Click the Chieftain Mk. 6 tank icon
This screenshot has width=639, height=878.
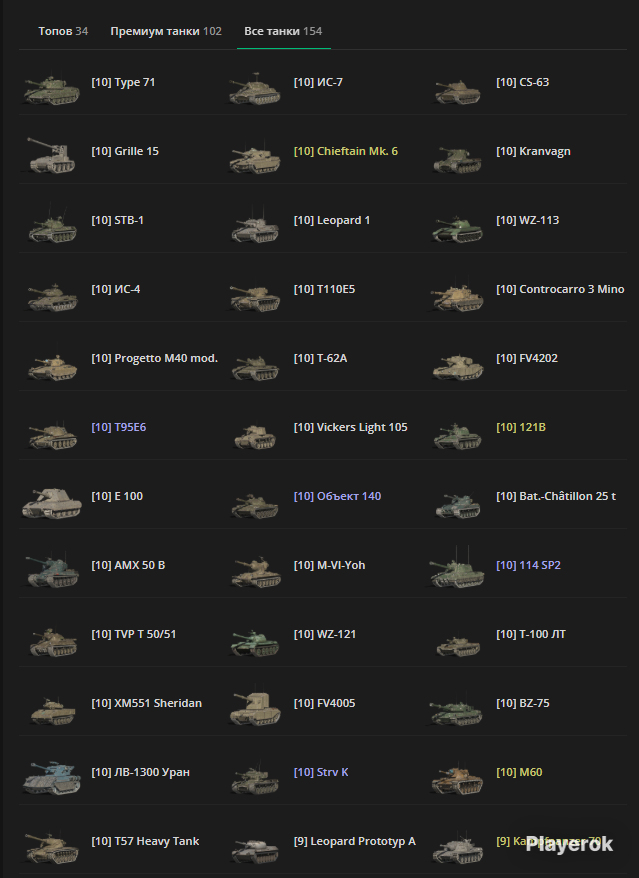(x=255, y=158)
